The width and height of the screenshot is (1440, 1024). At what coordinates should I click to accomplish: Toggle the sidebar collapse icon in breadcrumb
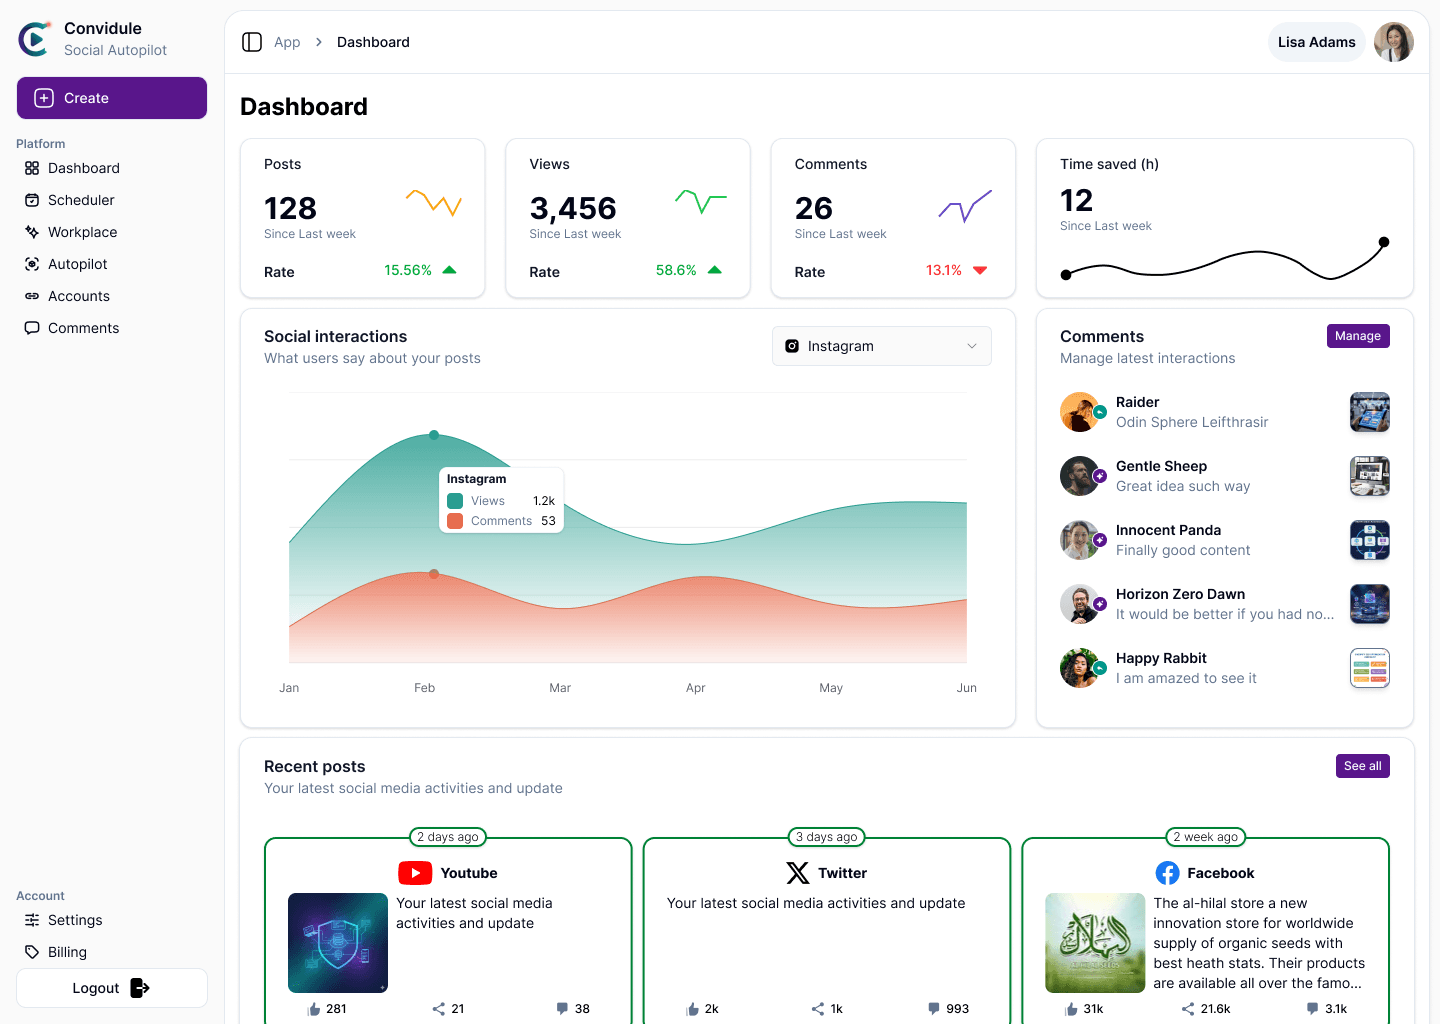point(252,42)
